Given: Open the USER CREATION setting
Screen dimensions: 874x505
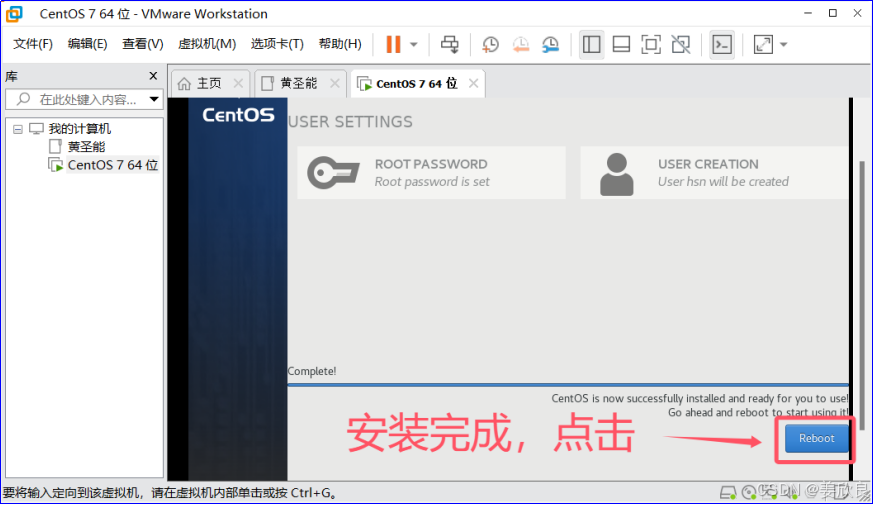Looking at the screenshot, I should 714,173.
